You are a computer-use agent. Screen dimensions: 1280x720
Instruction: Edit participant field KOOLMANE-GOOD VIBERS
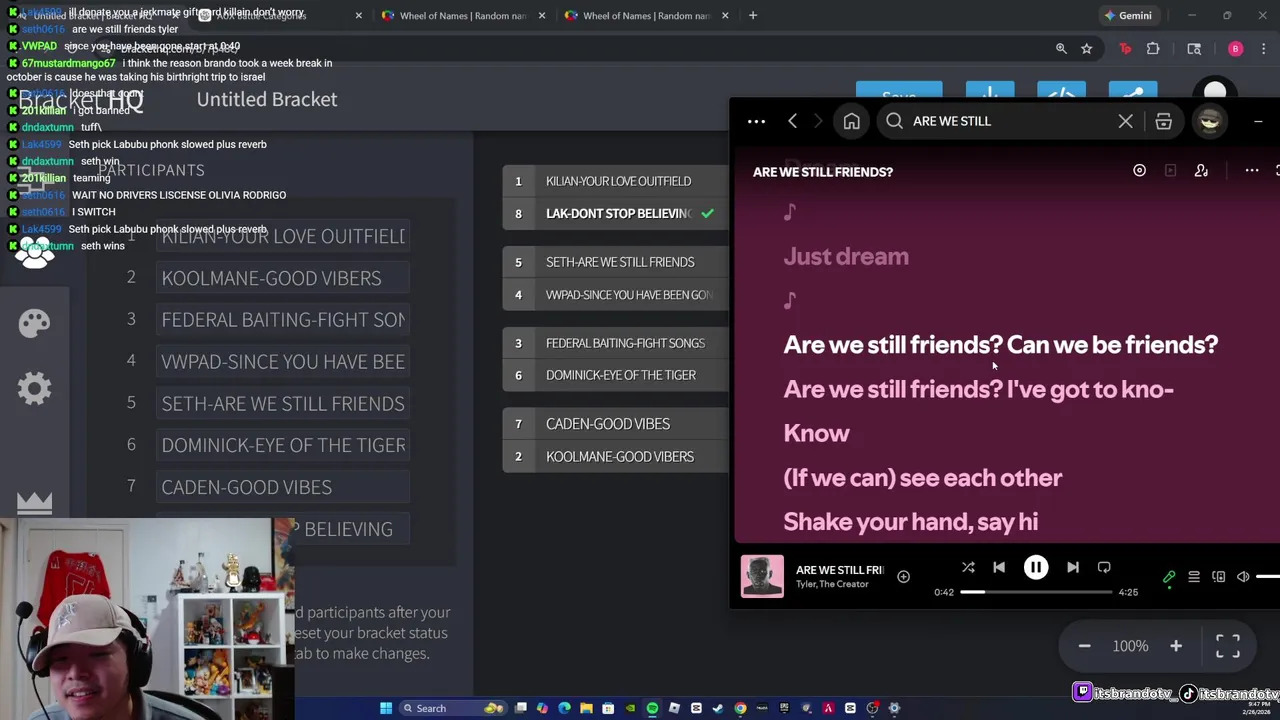point(283,278)
